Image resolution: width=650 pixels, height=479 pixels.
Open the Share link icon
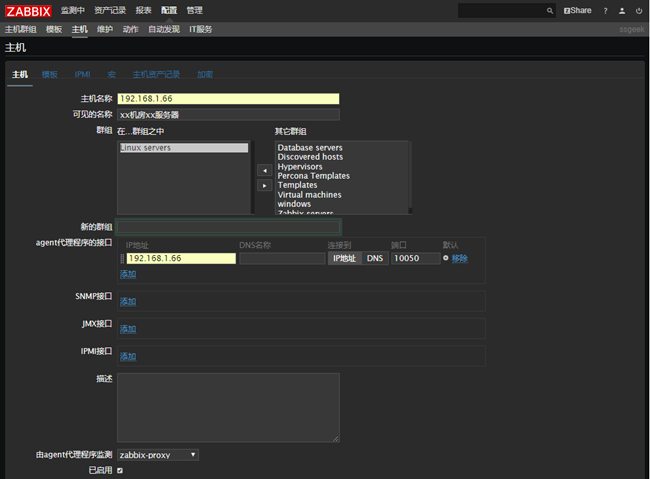[577, 11]
